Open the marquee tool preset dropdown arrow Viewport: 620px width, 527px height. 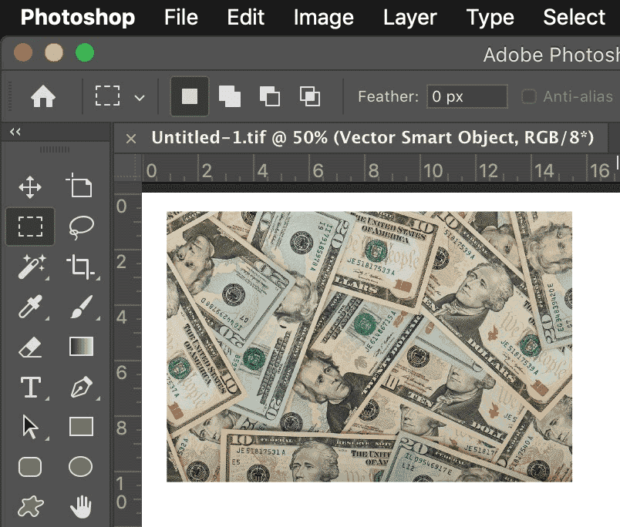click(139, 97)
